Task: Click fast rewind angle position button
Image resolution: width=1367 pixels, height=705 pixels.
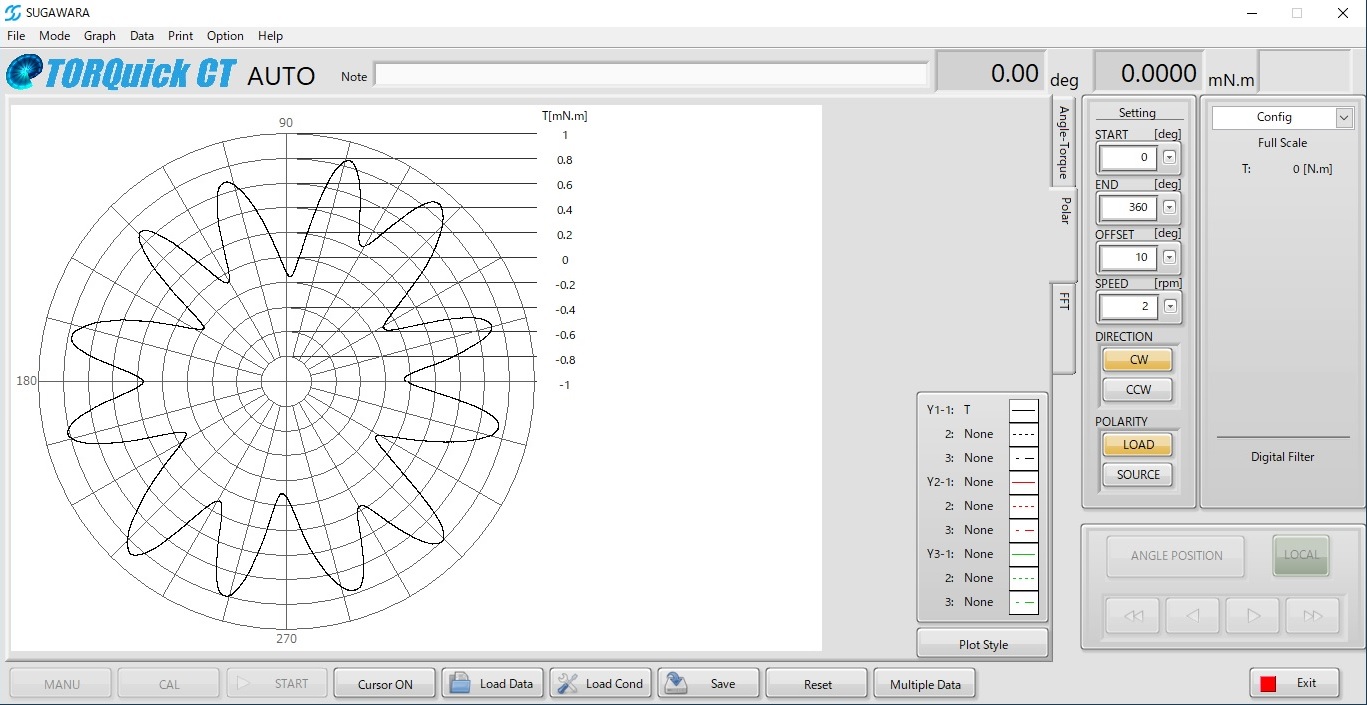Action: coord(1133,616)
